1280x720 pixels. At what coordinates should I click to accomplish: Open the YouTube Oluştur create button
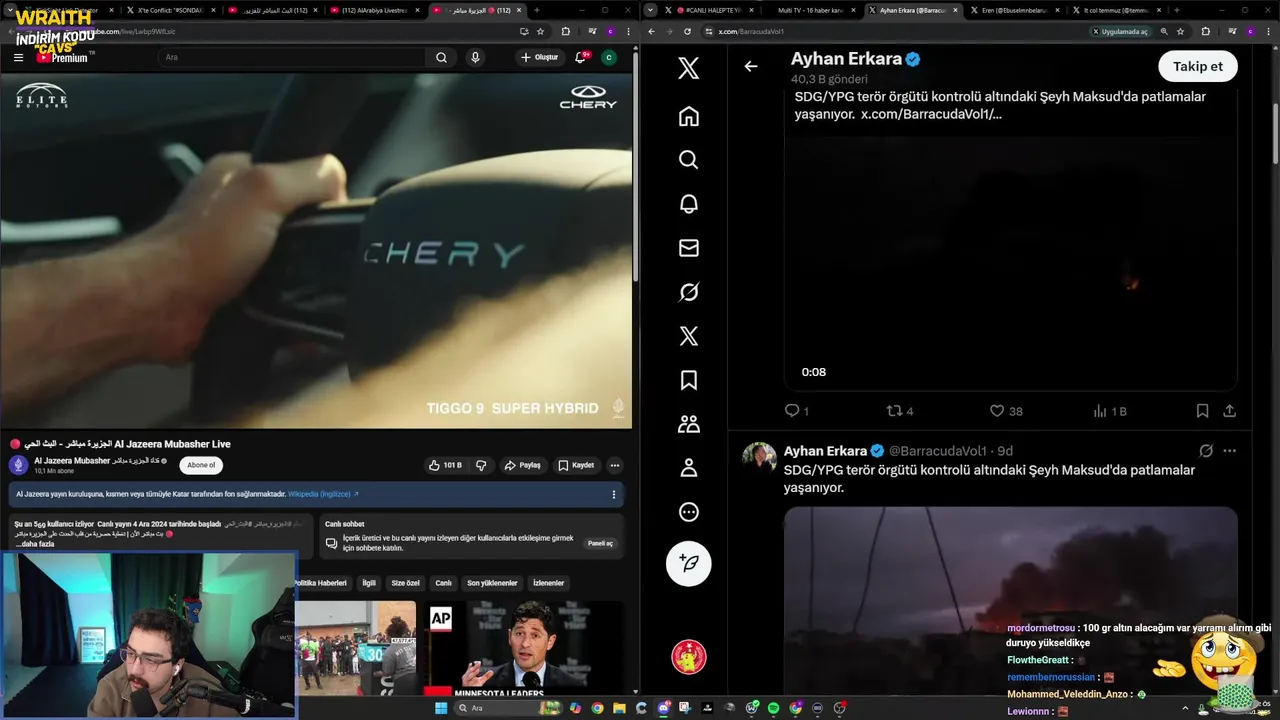pyautogui.click(x=540, y=57)
